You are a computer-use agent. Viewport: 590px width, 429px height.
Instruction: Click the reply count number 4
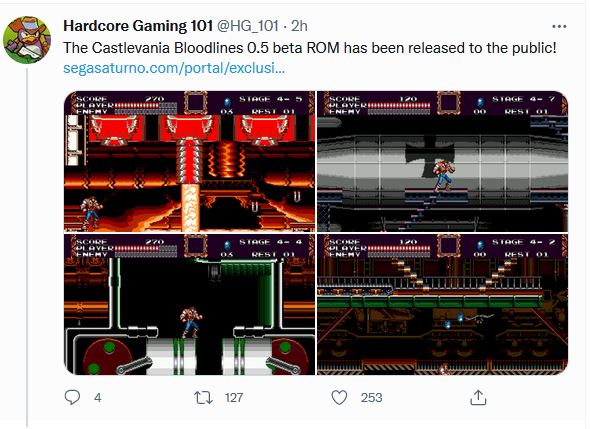97,398
